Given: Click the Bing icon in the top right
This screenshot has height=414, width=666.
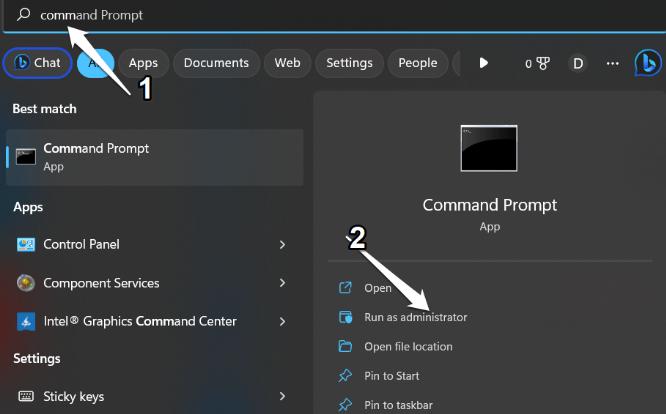Looking at the screenshot, I should click(x=648, y=63).
